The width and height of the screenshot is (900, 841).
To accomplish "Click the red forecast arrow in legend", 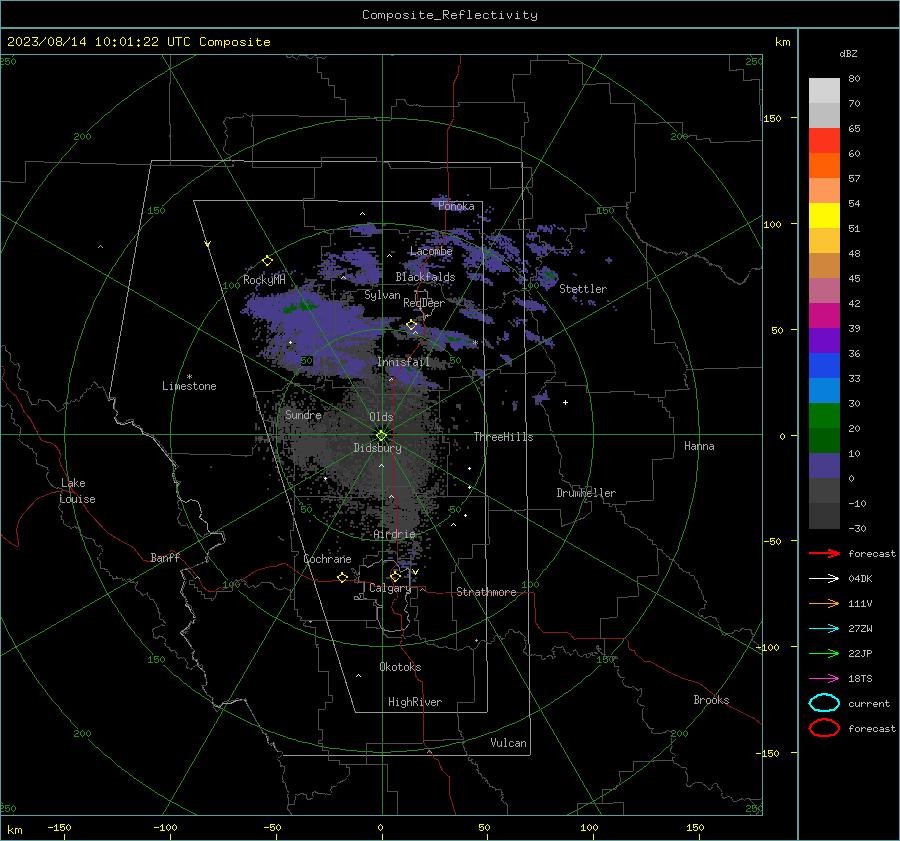I will (x=824, y=553).
